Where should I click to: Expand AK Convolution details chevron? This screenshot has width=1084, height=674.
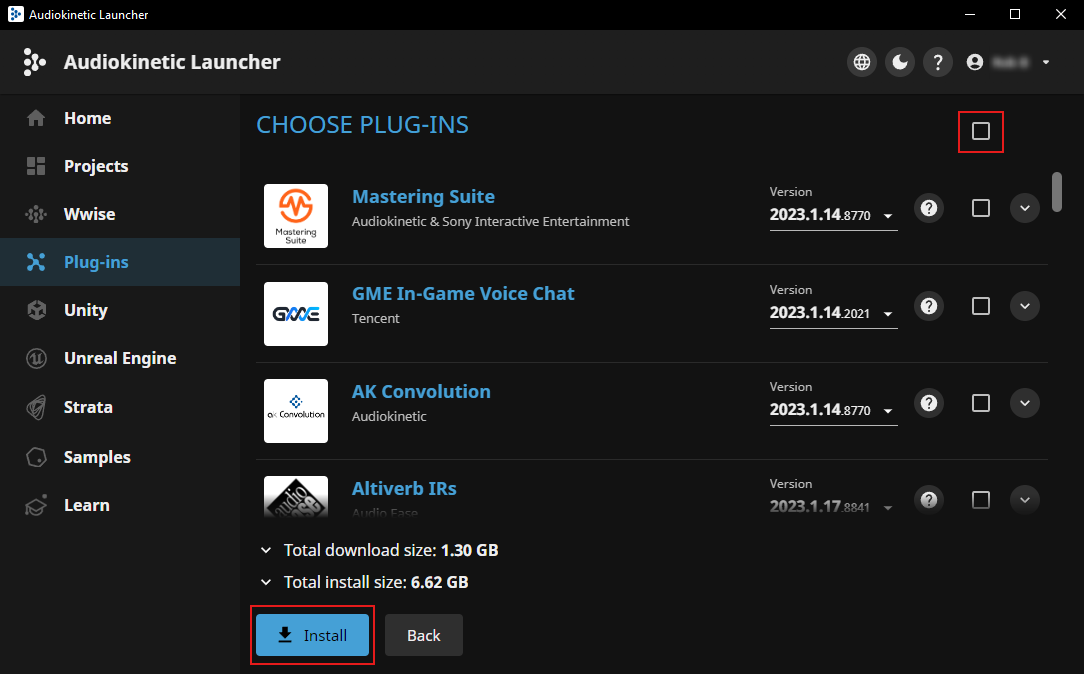click(x=1025, y=403)
